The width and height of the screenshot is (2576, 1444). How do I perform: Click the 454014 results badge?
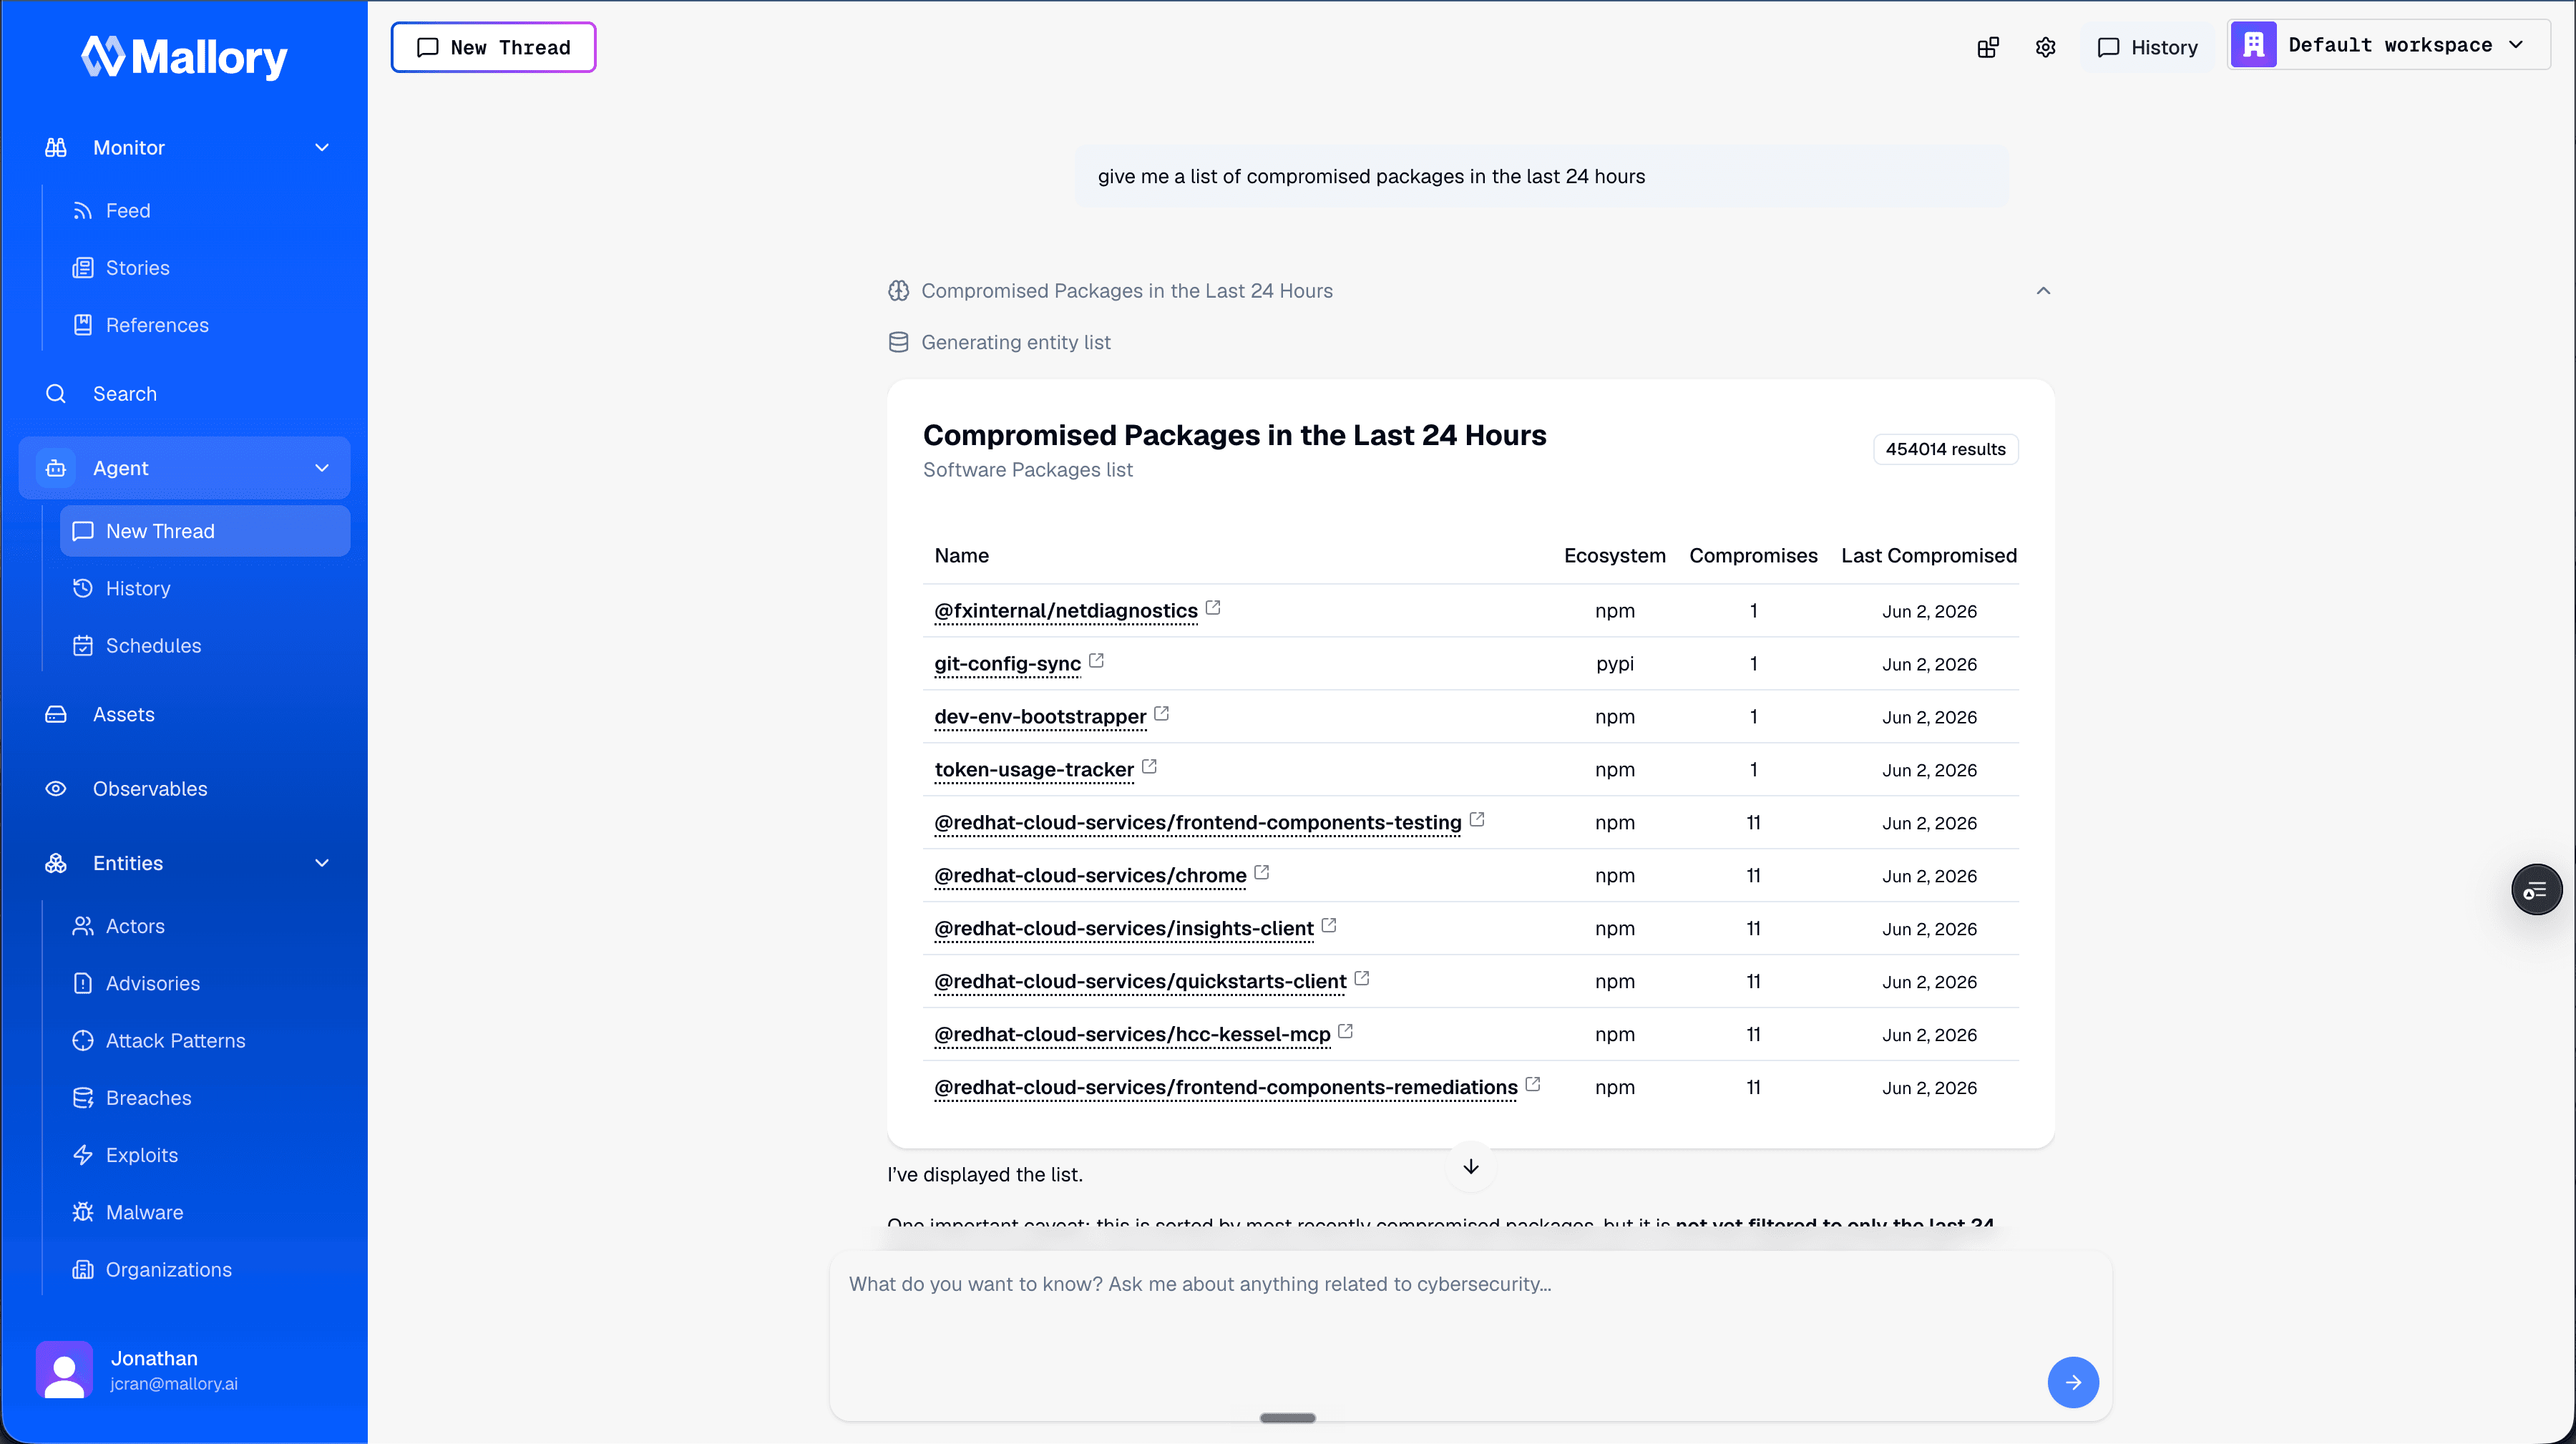(x=1945, y=450)
